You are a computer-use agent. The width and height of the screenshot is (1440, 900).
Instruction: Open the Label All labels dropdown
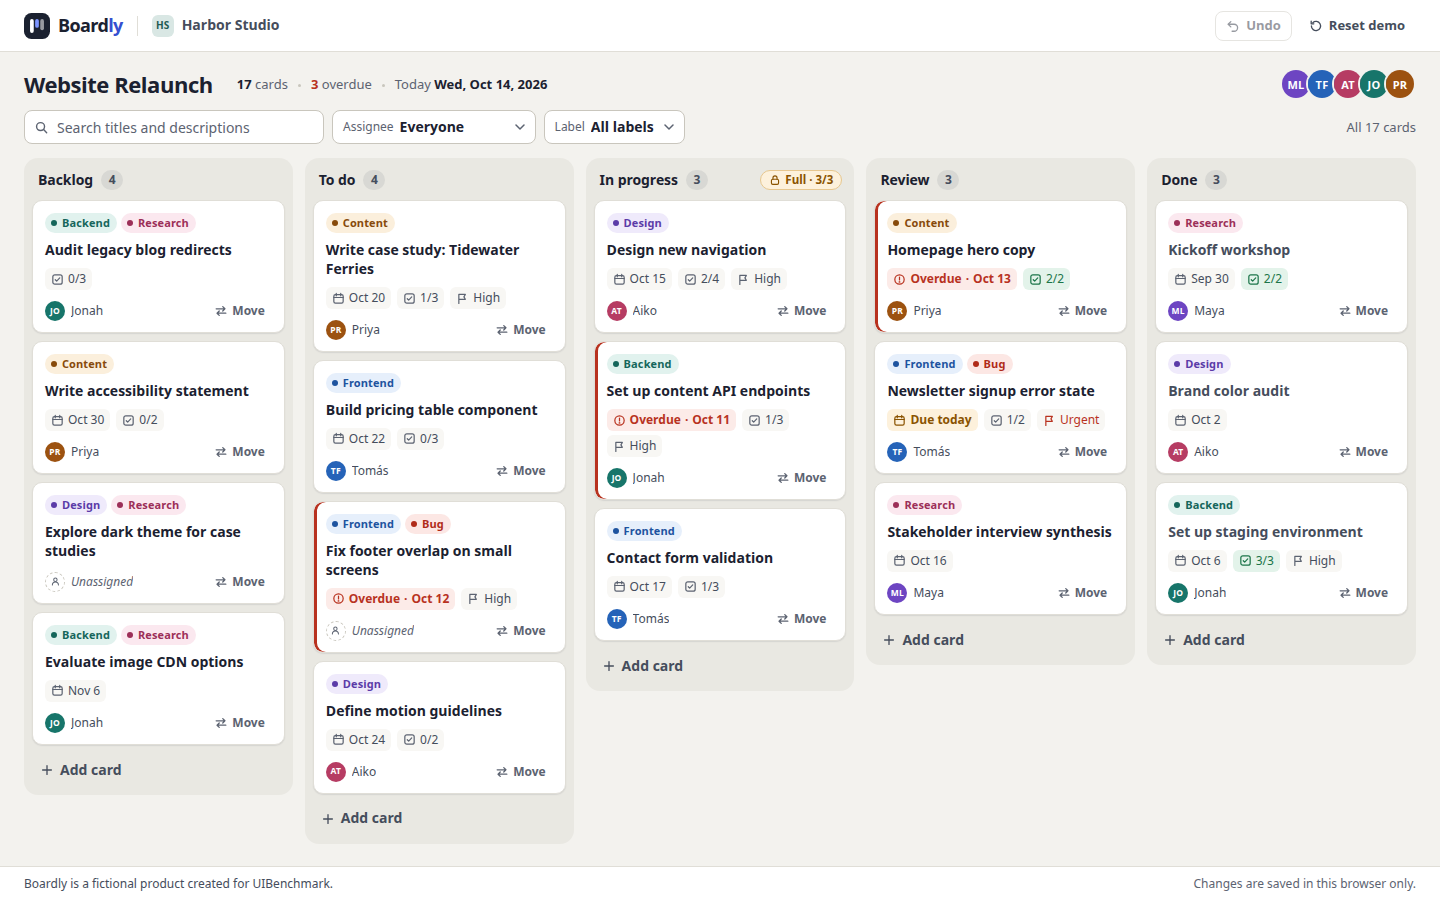[x=614, y=127]
